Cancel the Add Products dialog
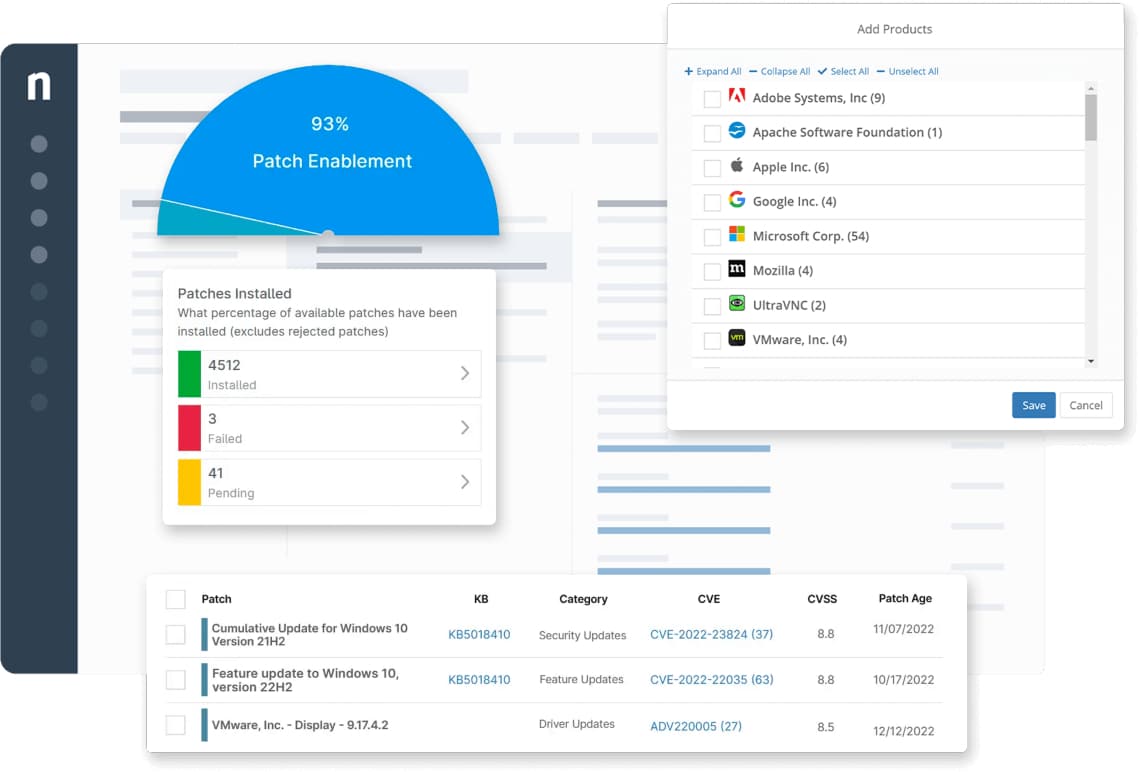The width and height of the screenshot is (1140, 772). tap(1085, 406)
